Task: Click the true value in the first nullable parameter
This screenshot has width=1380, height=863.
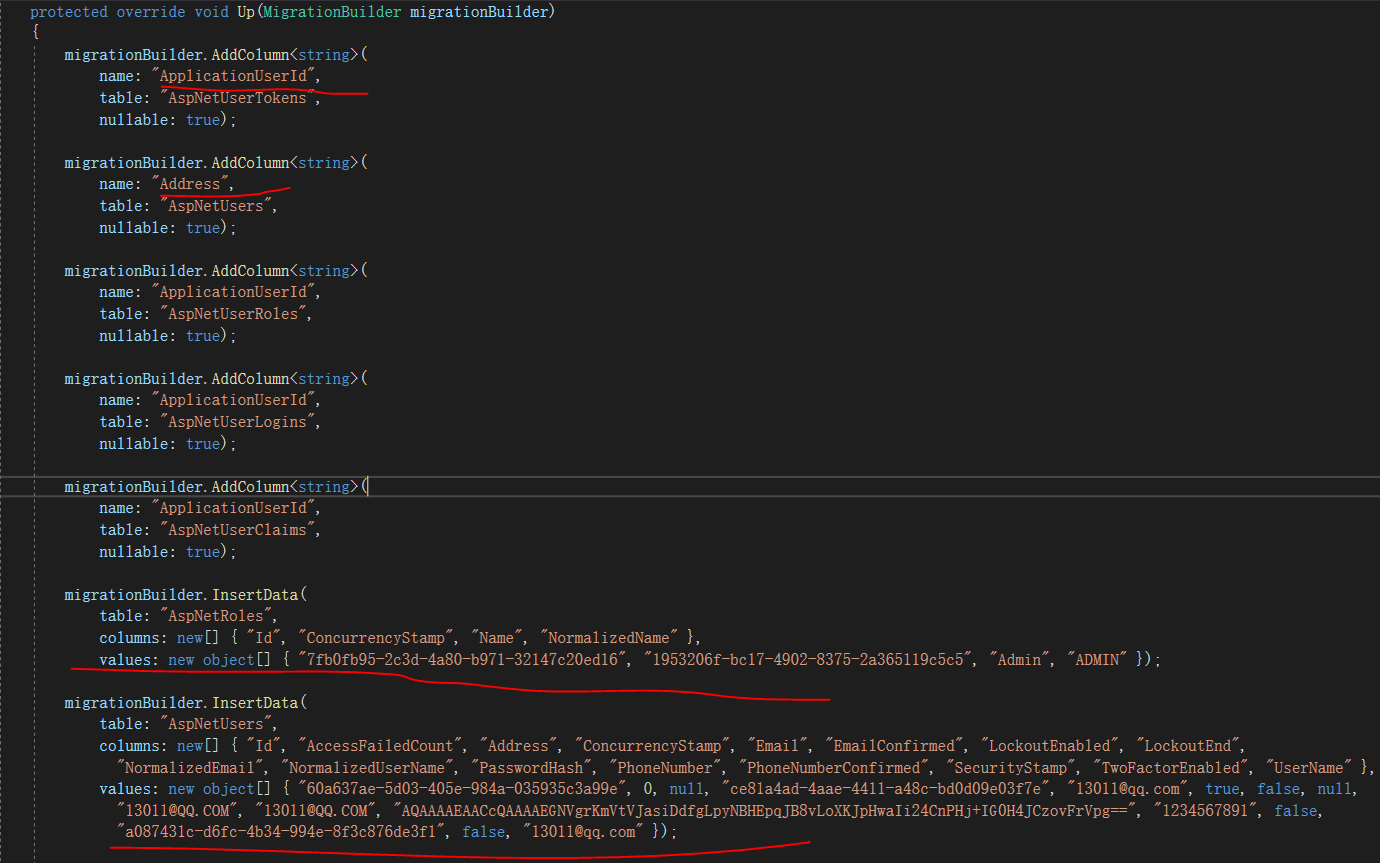Action: click(201, 119)
